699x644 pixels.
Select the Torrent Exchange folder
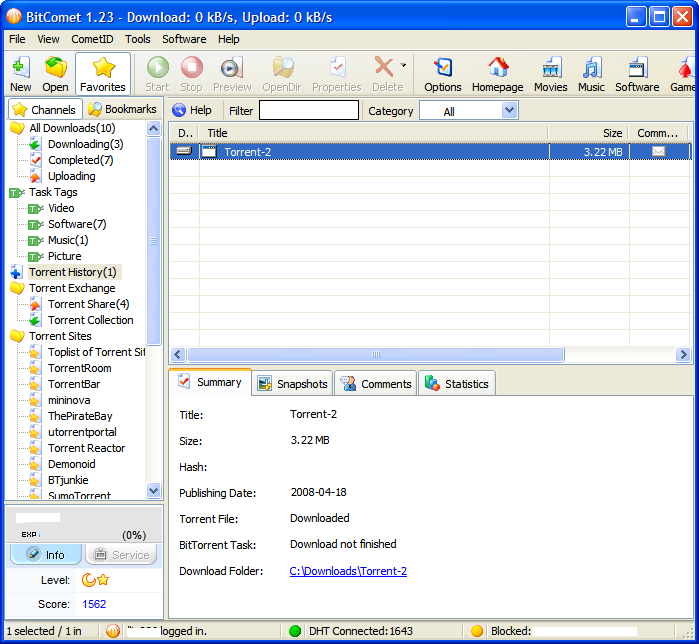pyautogui.click(x=72, y=288)
